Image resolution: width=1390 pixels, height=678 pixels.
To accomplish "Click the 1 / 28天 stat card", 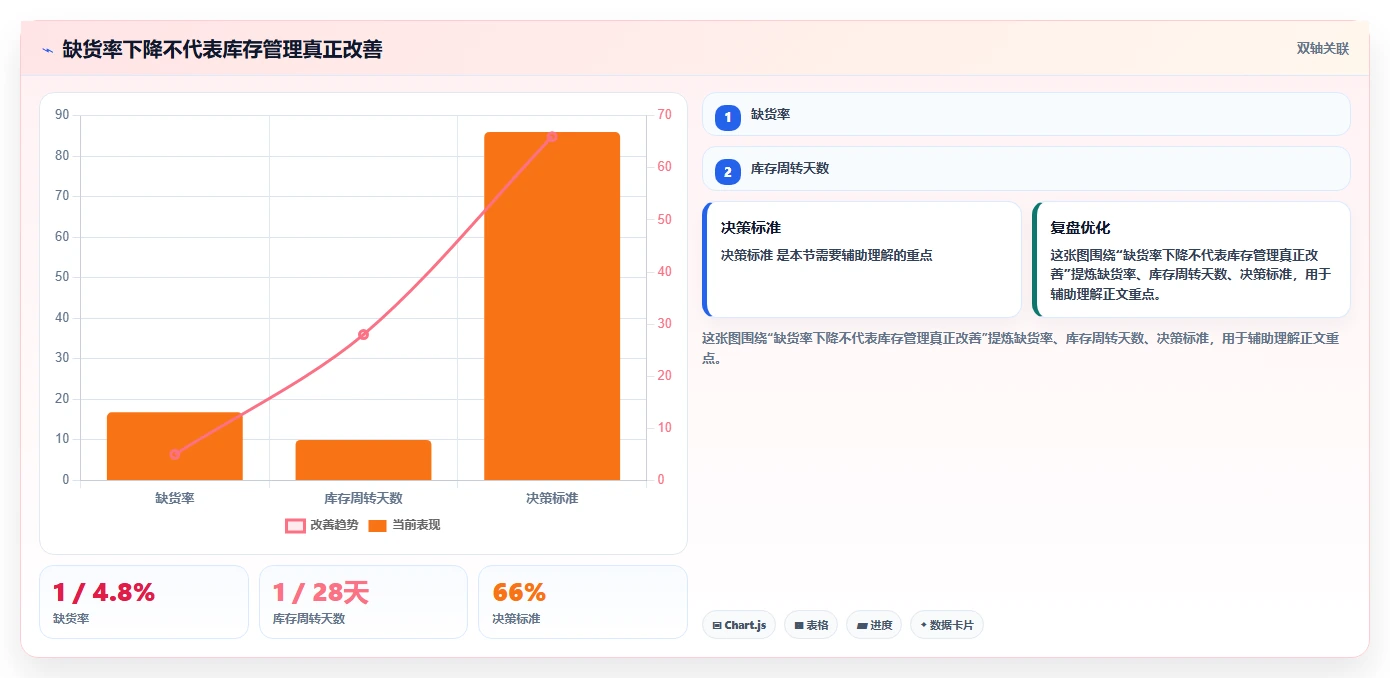I will pos(363,602).
